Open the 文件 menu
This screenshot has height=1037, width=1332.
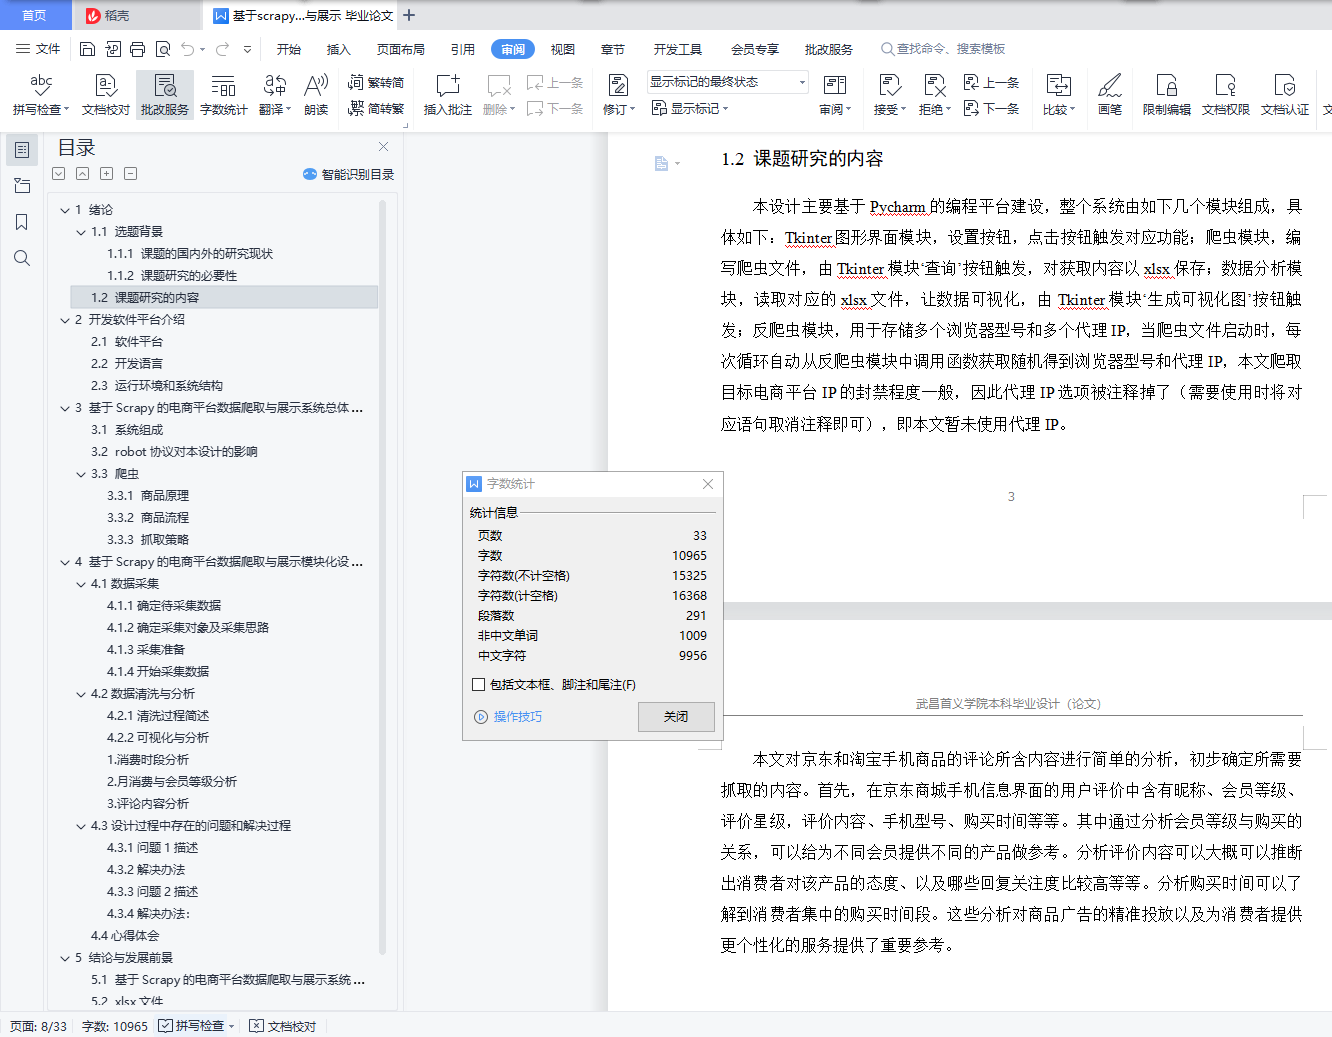[39, 49]
